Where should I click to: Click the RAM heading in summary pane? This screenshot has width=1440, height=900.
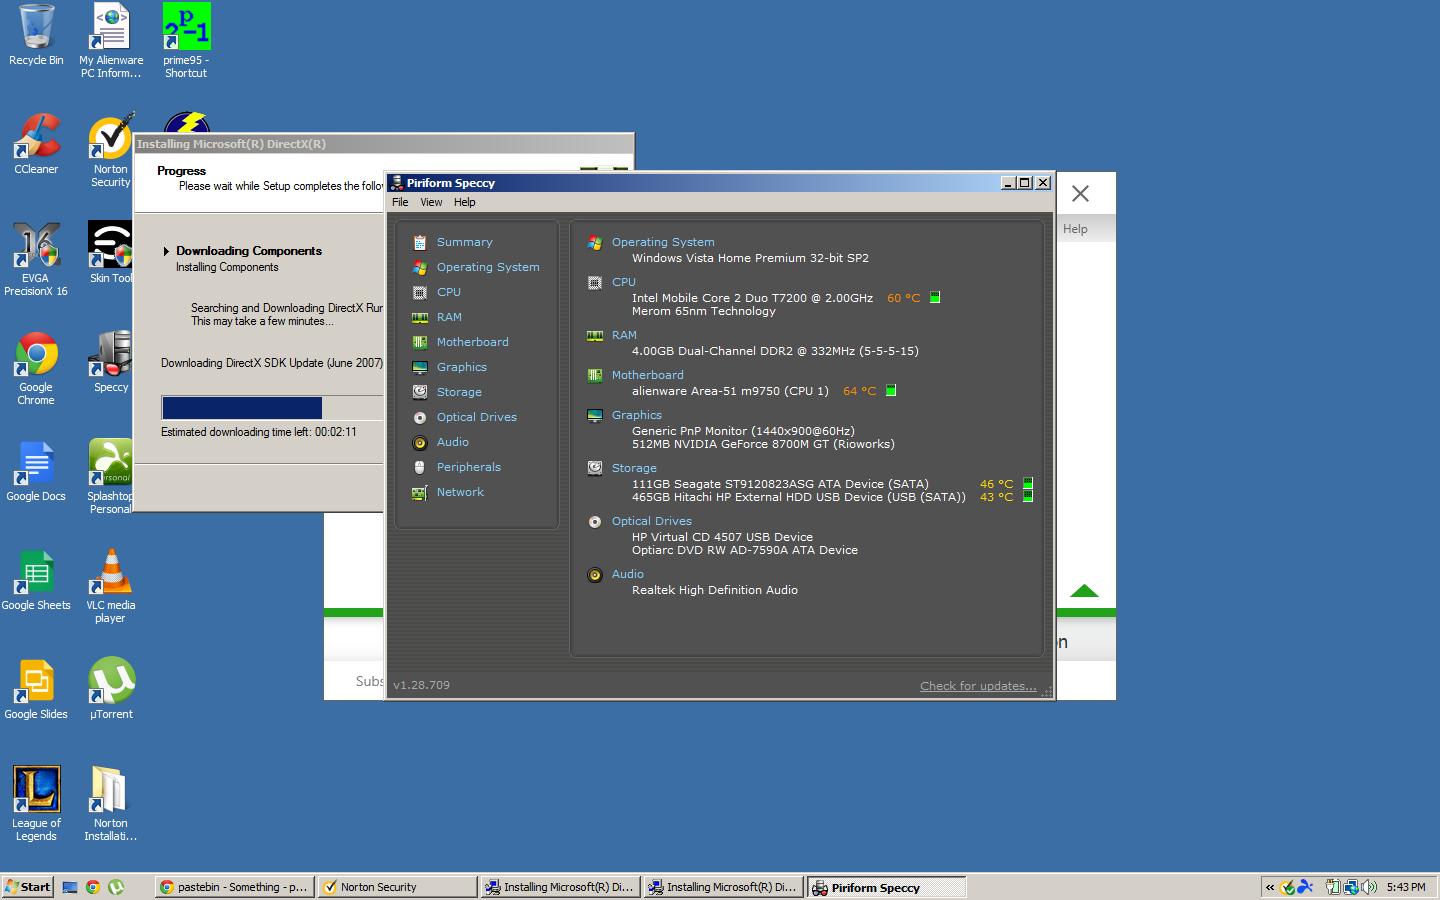[x=624, y=335]
